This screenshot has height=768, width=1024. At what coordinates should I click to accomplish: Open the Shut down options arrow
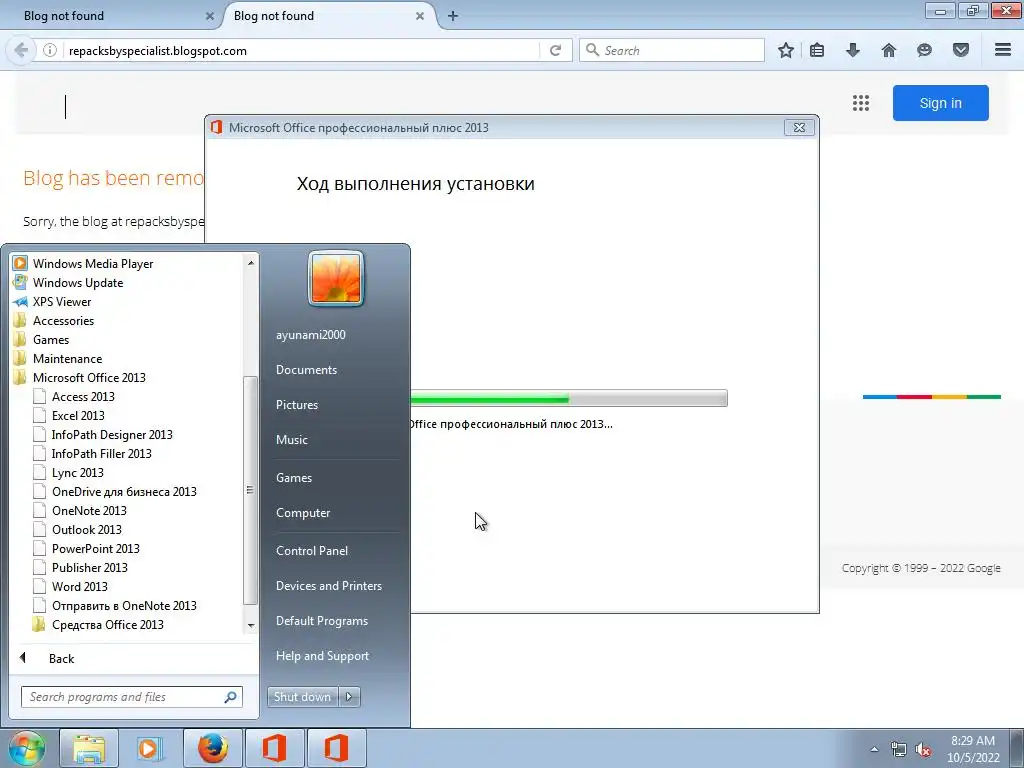click(349, 697)
